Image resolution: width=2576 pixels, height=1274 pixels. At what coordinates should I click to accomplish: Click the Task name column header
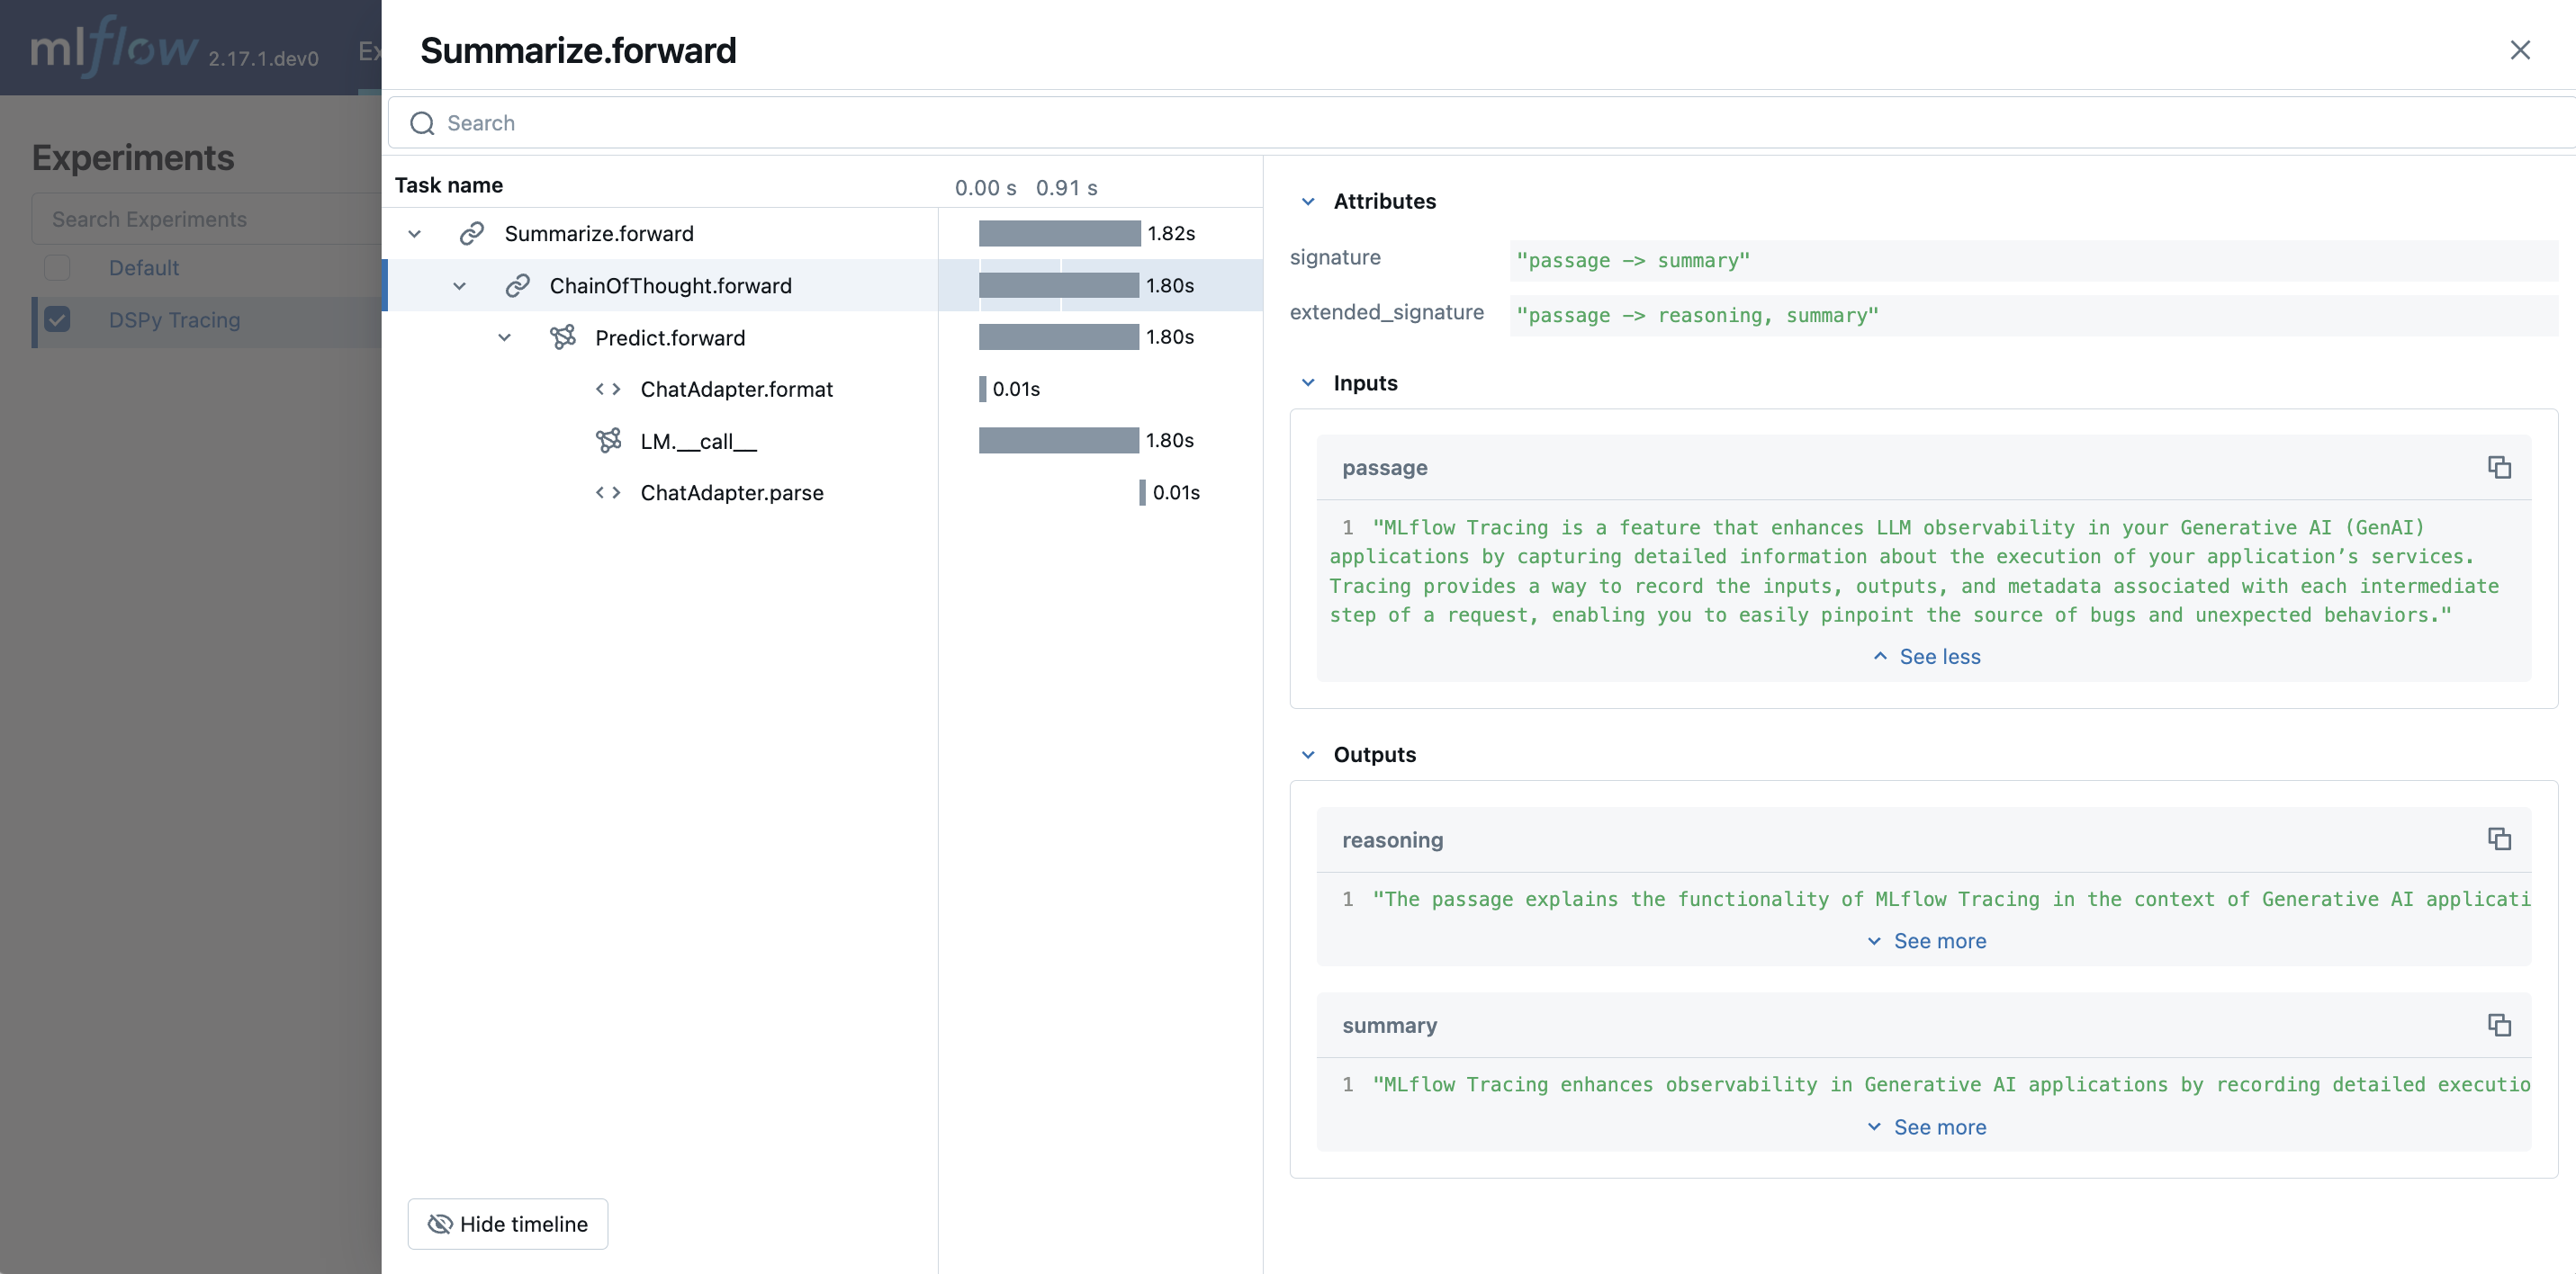(x=448, y=185)
